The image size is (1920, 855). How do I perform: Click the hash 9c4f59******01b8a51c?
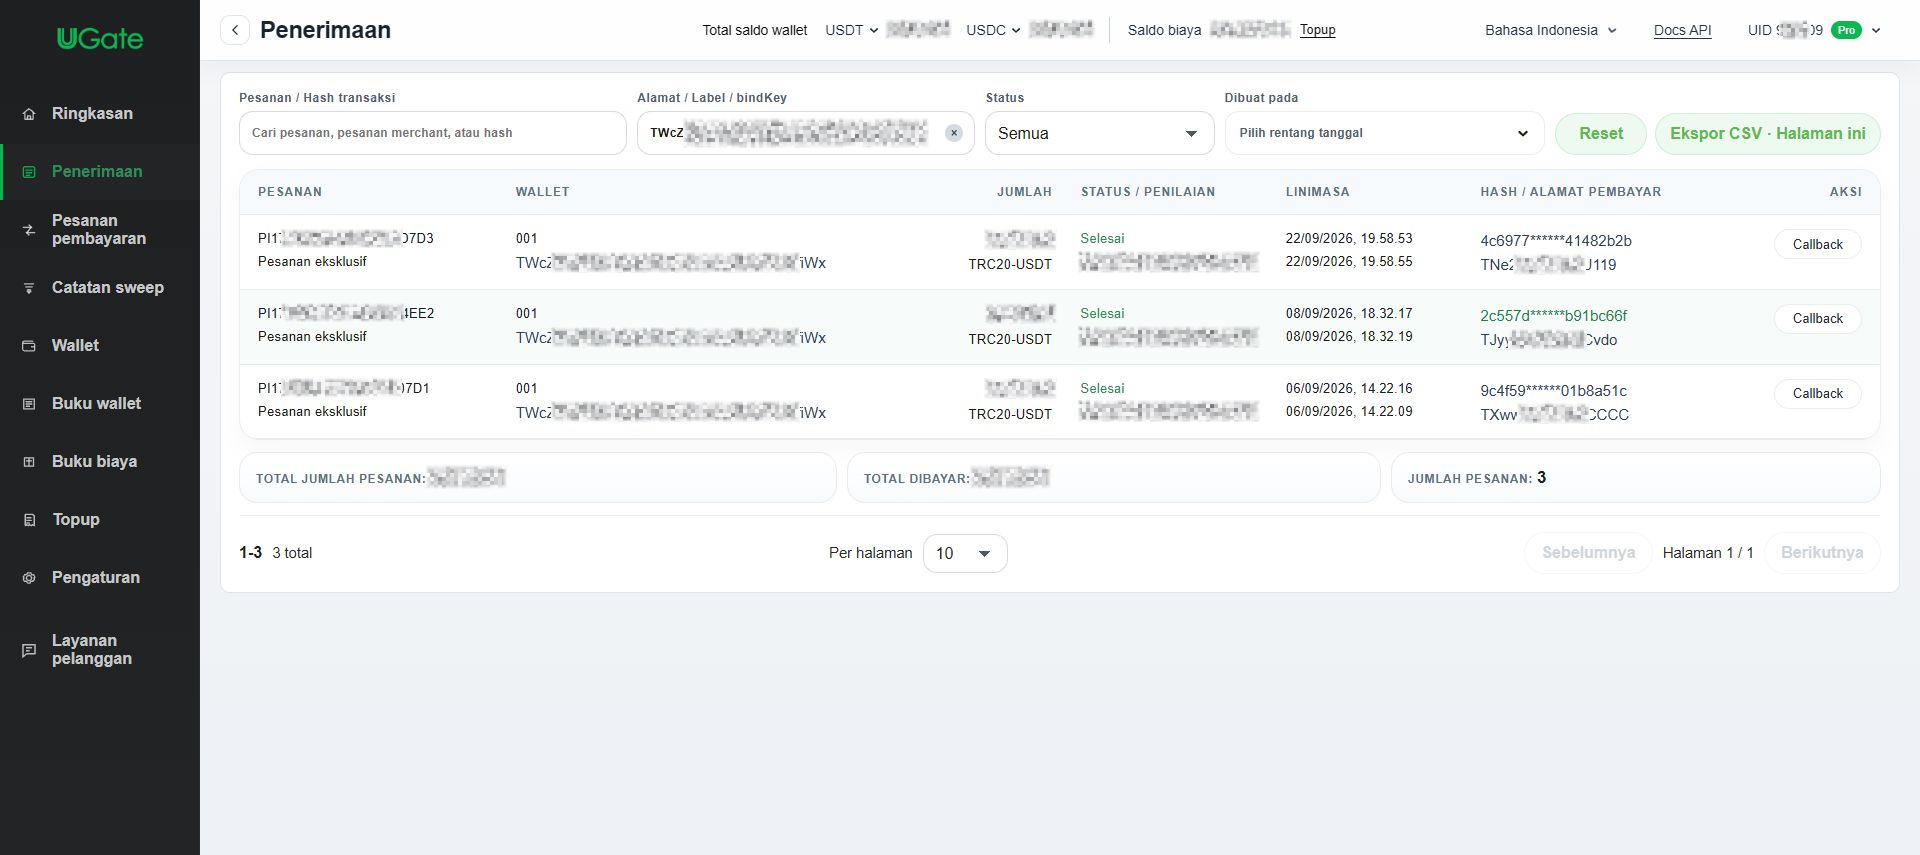[x=1553, y=391]
